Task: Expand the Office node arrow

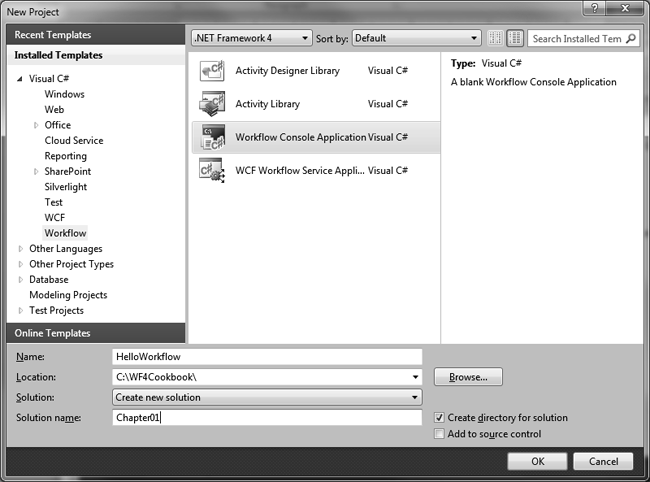Action: click(36, 125)
